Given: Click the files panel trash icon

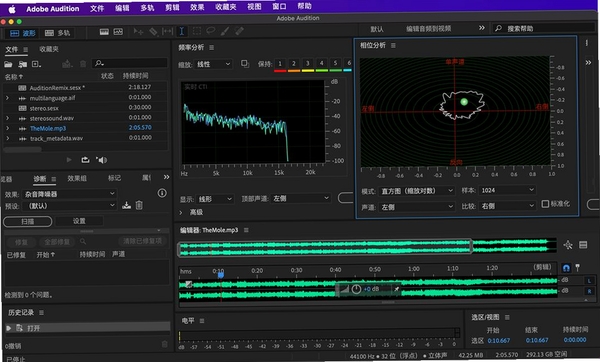Looking at the screenshot, I should click(83, 64).
